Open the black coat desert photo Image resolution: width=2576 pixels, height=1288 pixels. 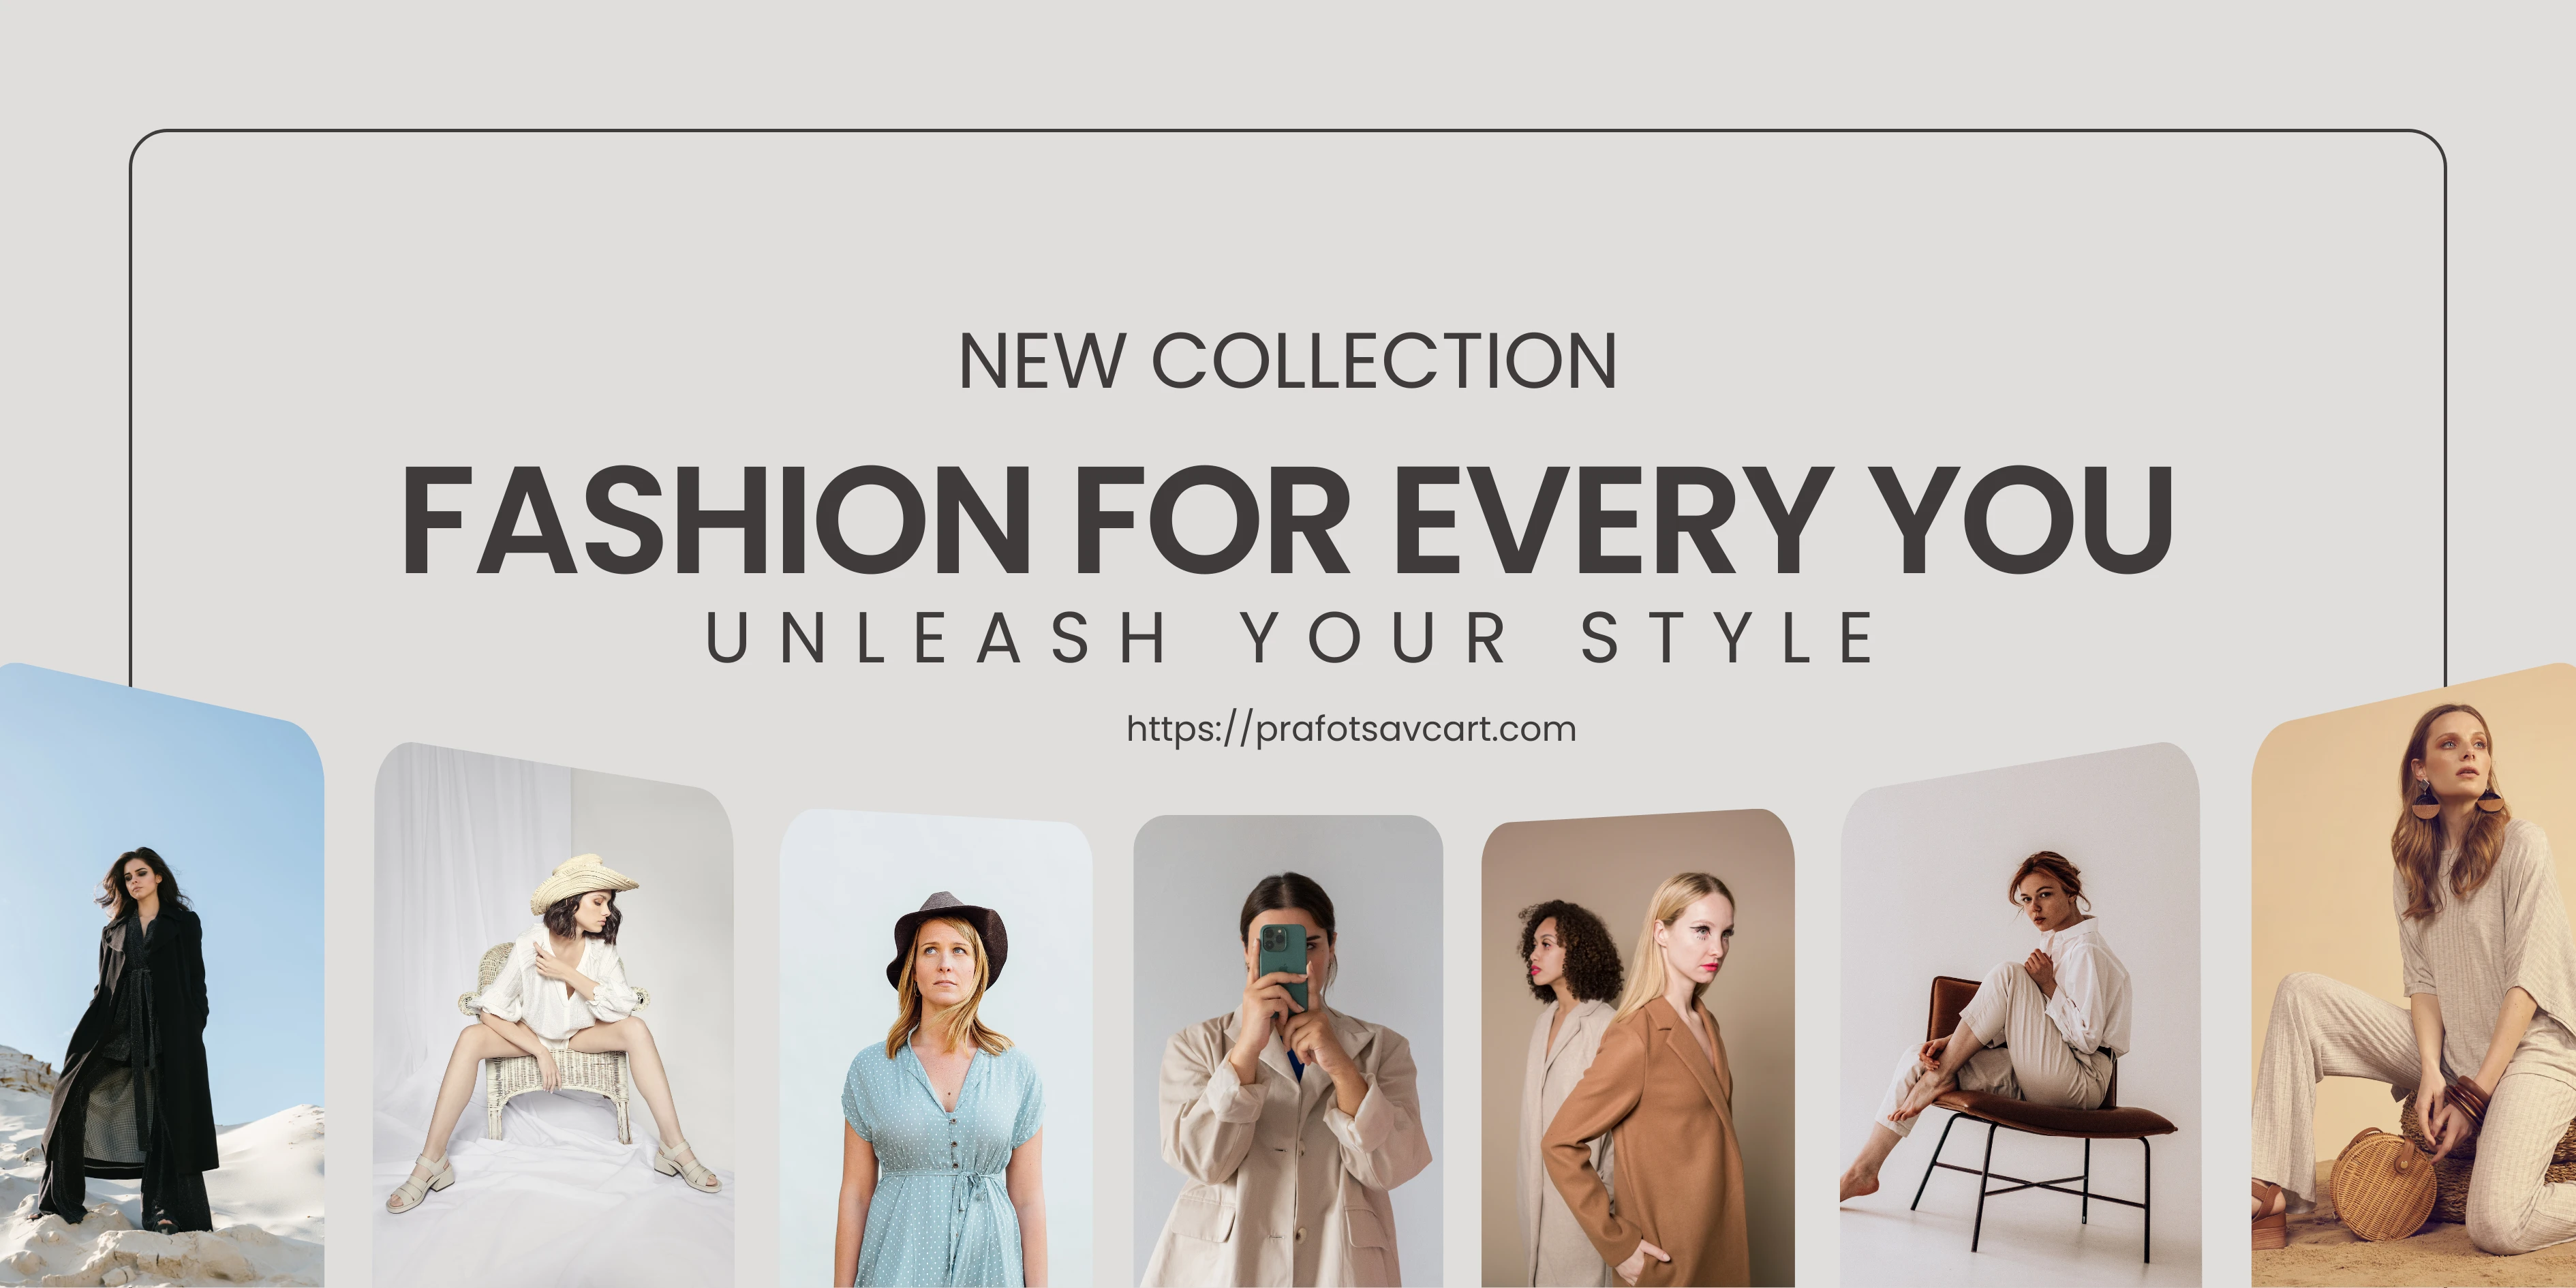click(162, 975)
